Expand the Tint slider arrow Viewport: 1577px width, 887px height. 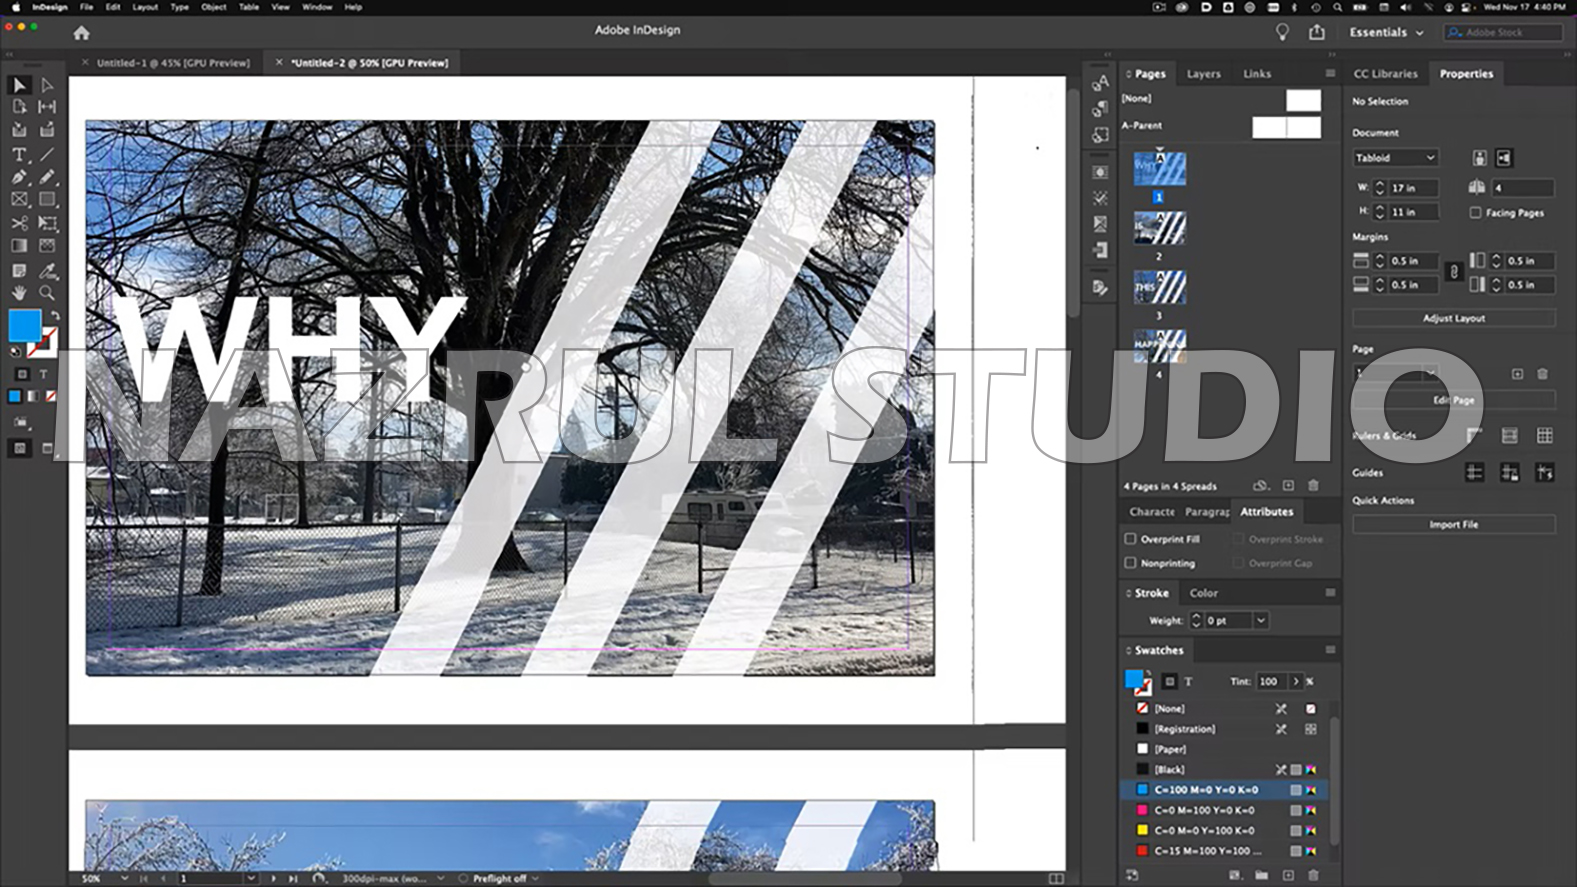[x=1296, y=682]
